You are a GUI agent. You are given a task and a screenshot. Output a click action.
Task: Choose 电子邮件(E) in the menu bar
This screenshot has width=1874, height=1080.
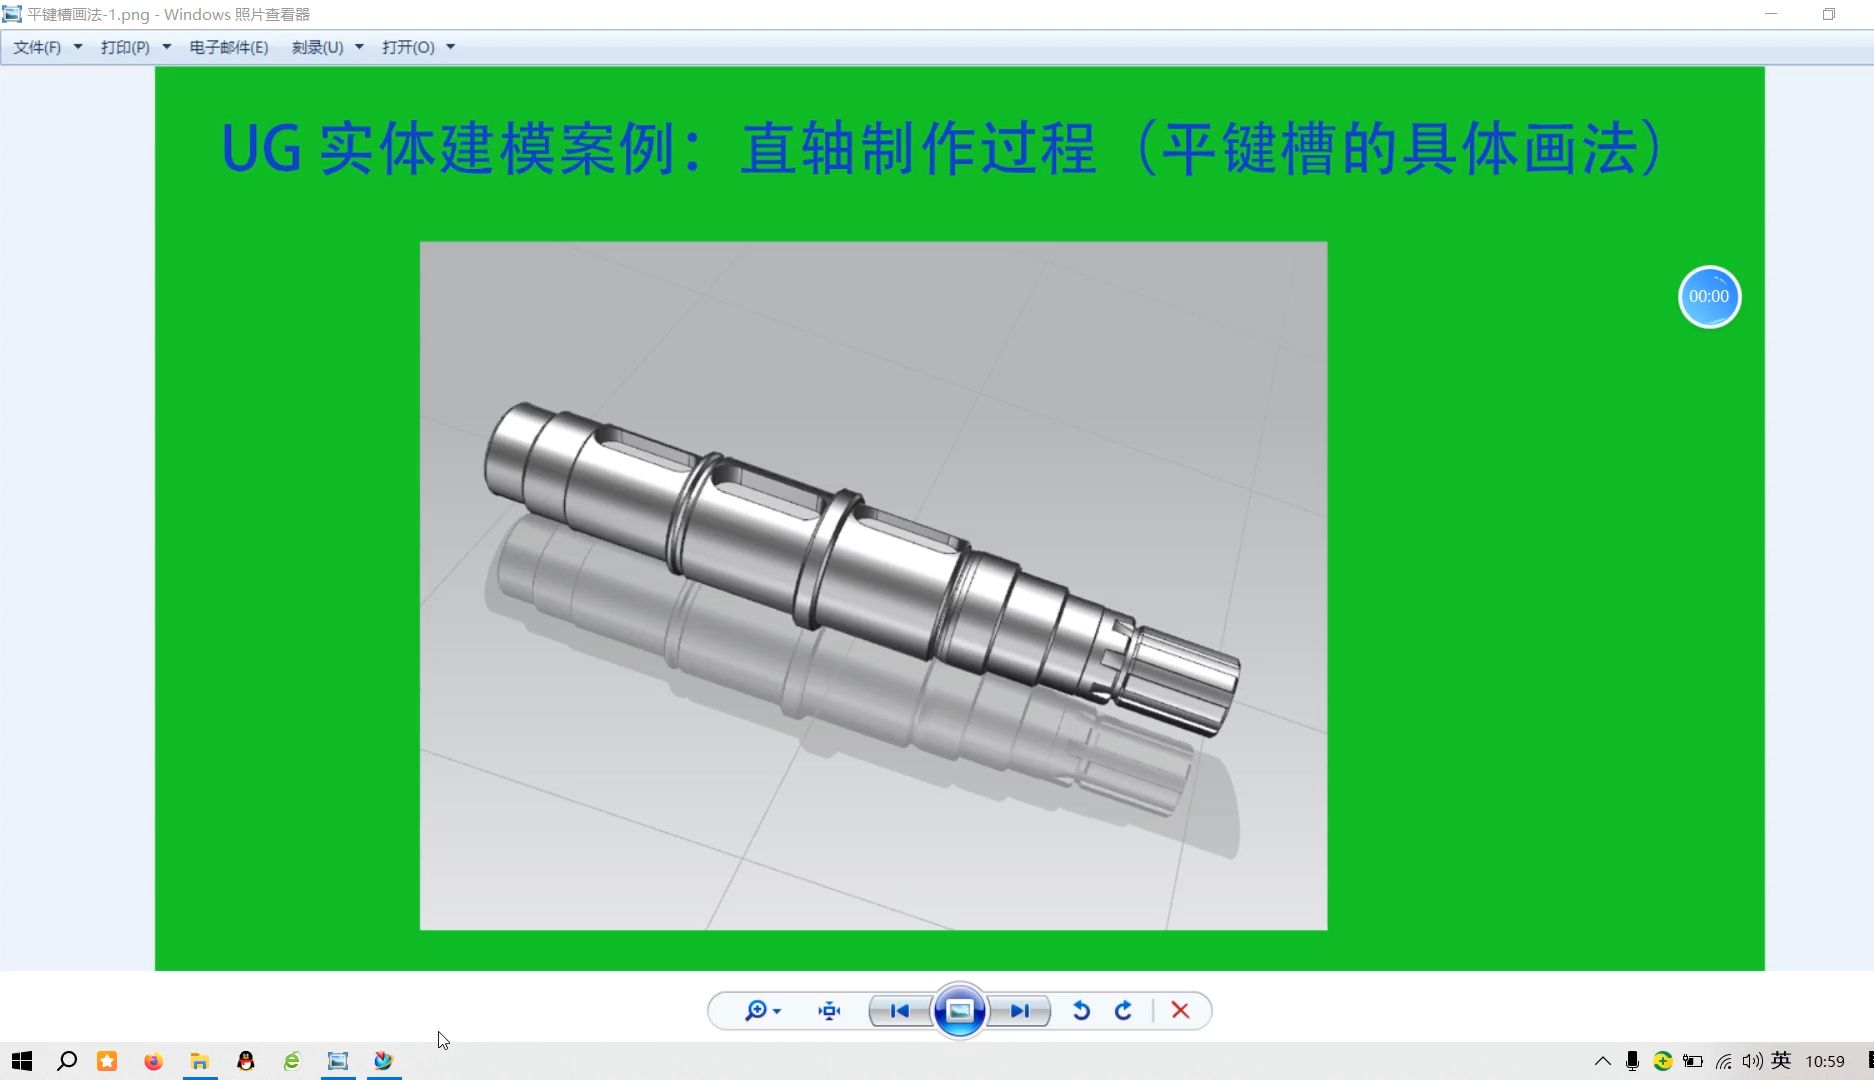tap(229, 47)
